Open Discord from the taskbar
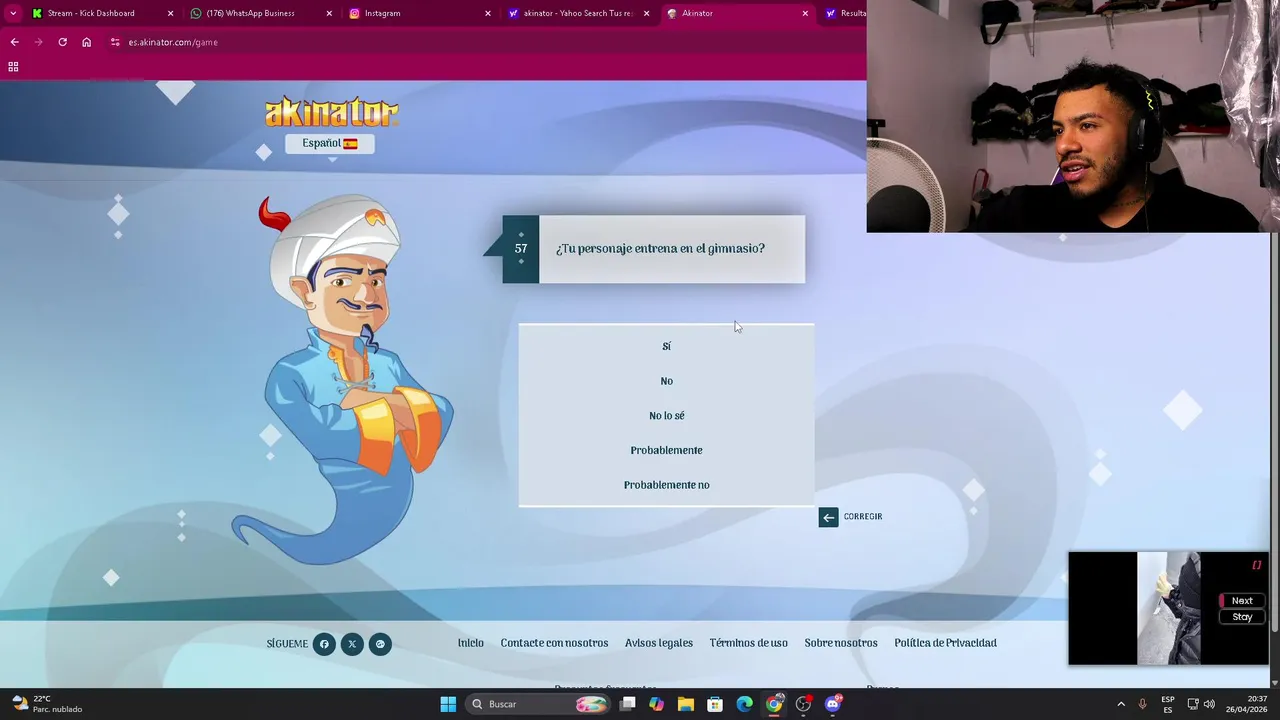 pos(833,704)
